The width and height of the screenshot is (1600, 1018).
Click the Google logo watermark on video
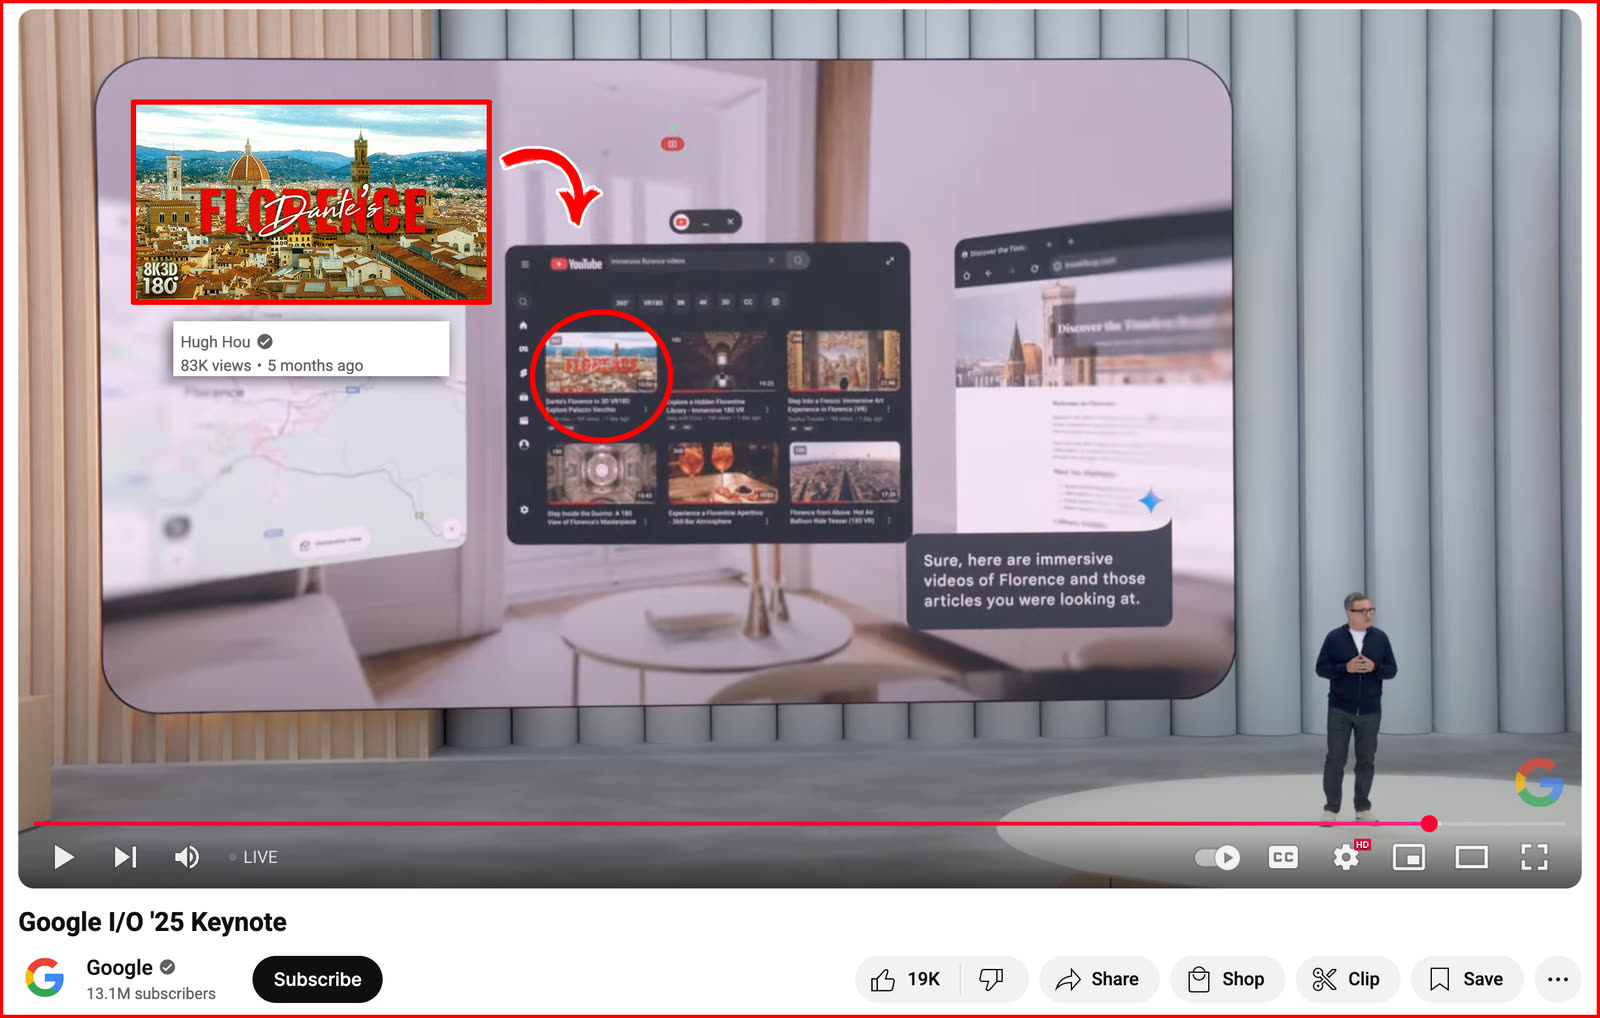point(1539,782)
